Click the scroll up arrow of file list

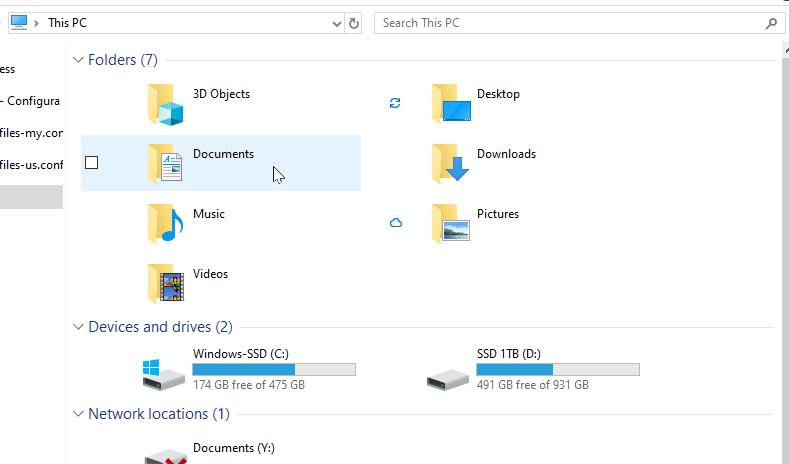click(786, 50)
